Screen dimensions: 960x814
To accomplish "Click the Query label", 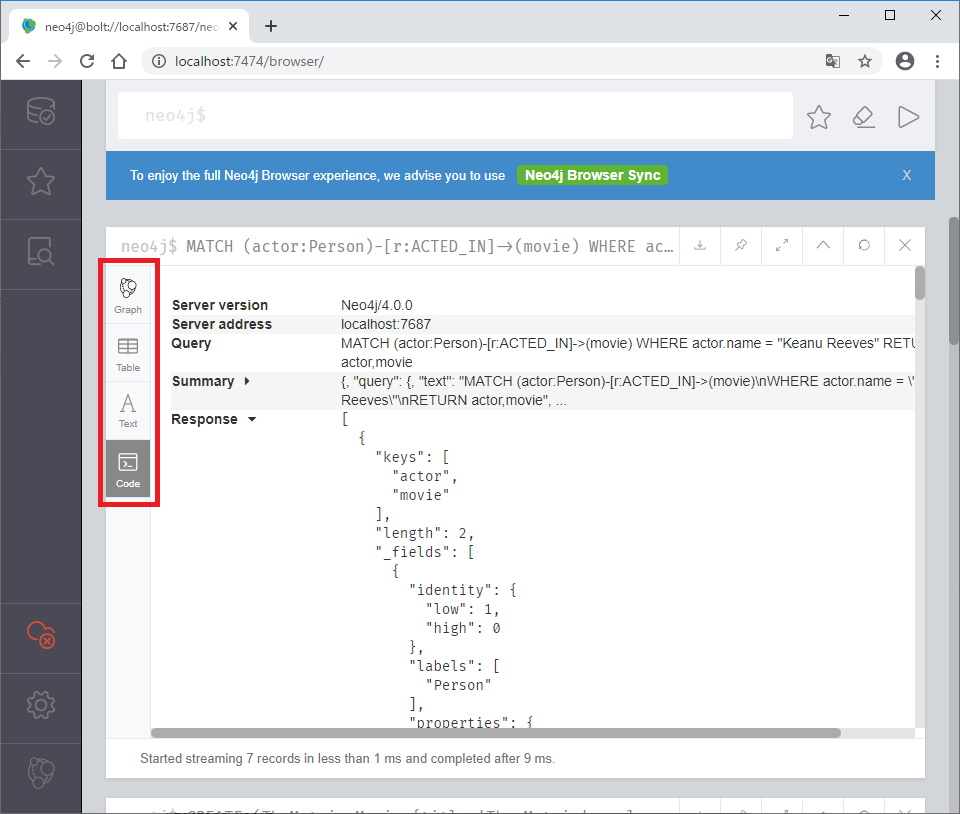I will pyautogui.click(x=191, y=343).
